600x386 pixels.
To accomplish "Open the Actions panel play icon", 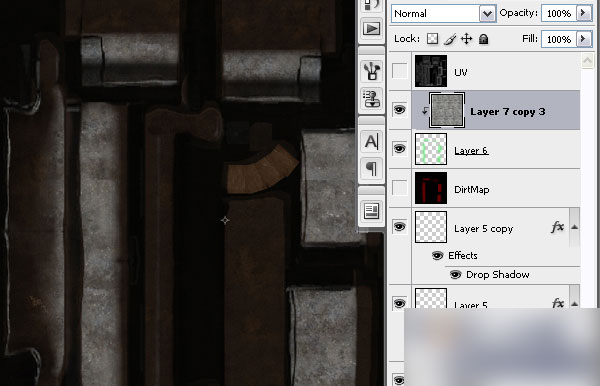I will tap(371, 29).
